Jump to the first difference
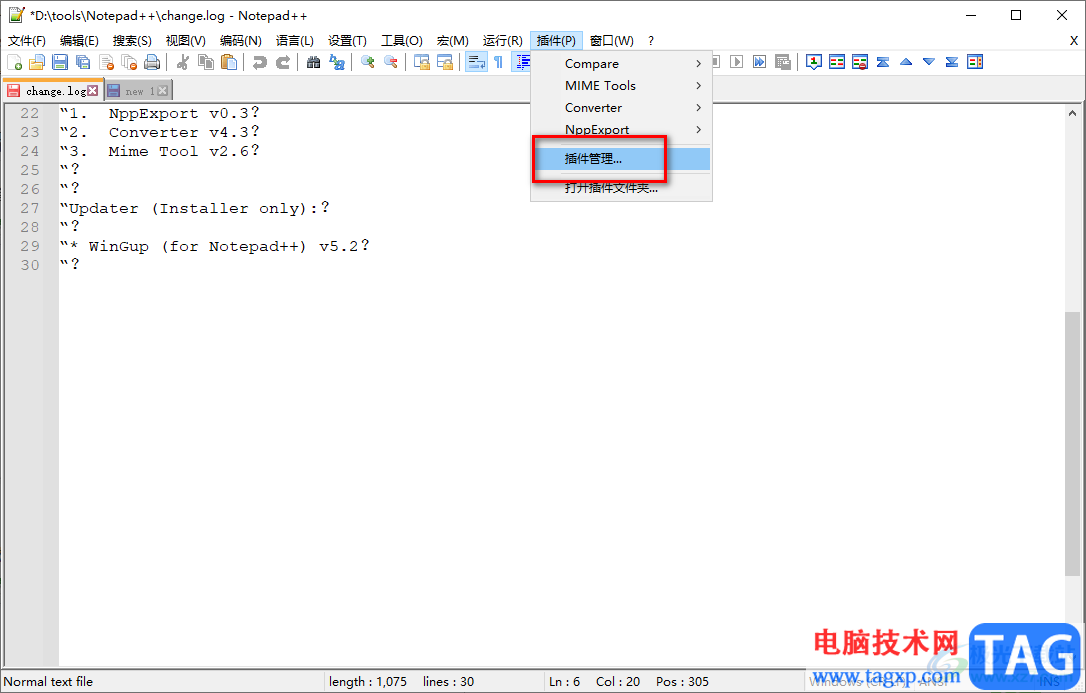This screenshot has height=693, width=1086. pyautogui.click(x=883, y=62)
